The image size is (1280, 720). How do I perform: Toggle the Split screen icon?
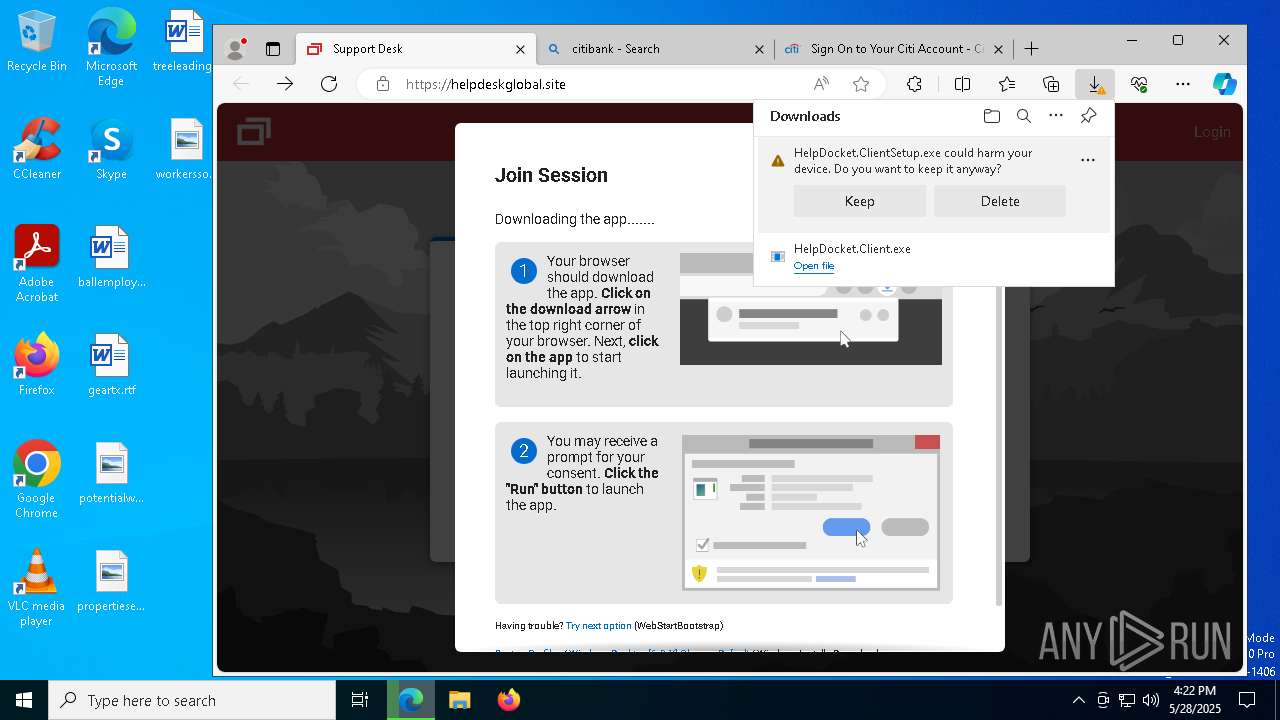(962, 84)
